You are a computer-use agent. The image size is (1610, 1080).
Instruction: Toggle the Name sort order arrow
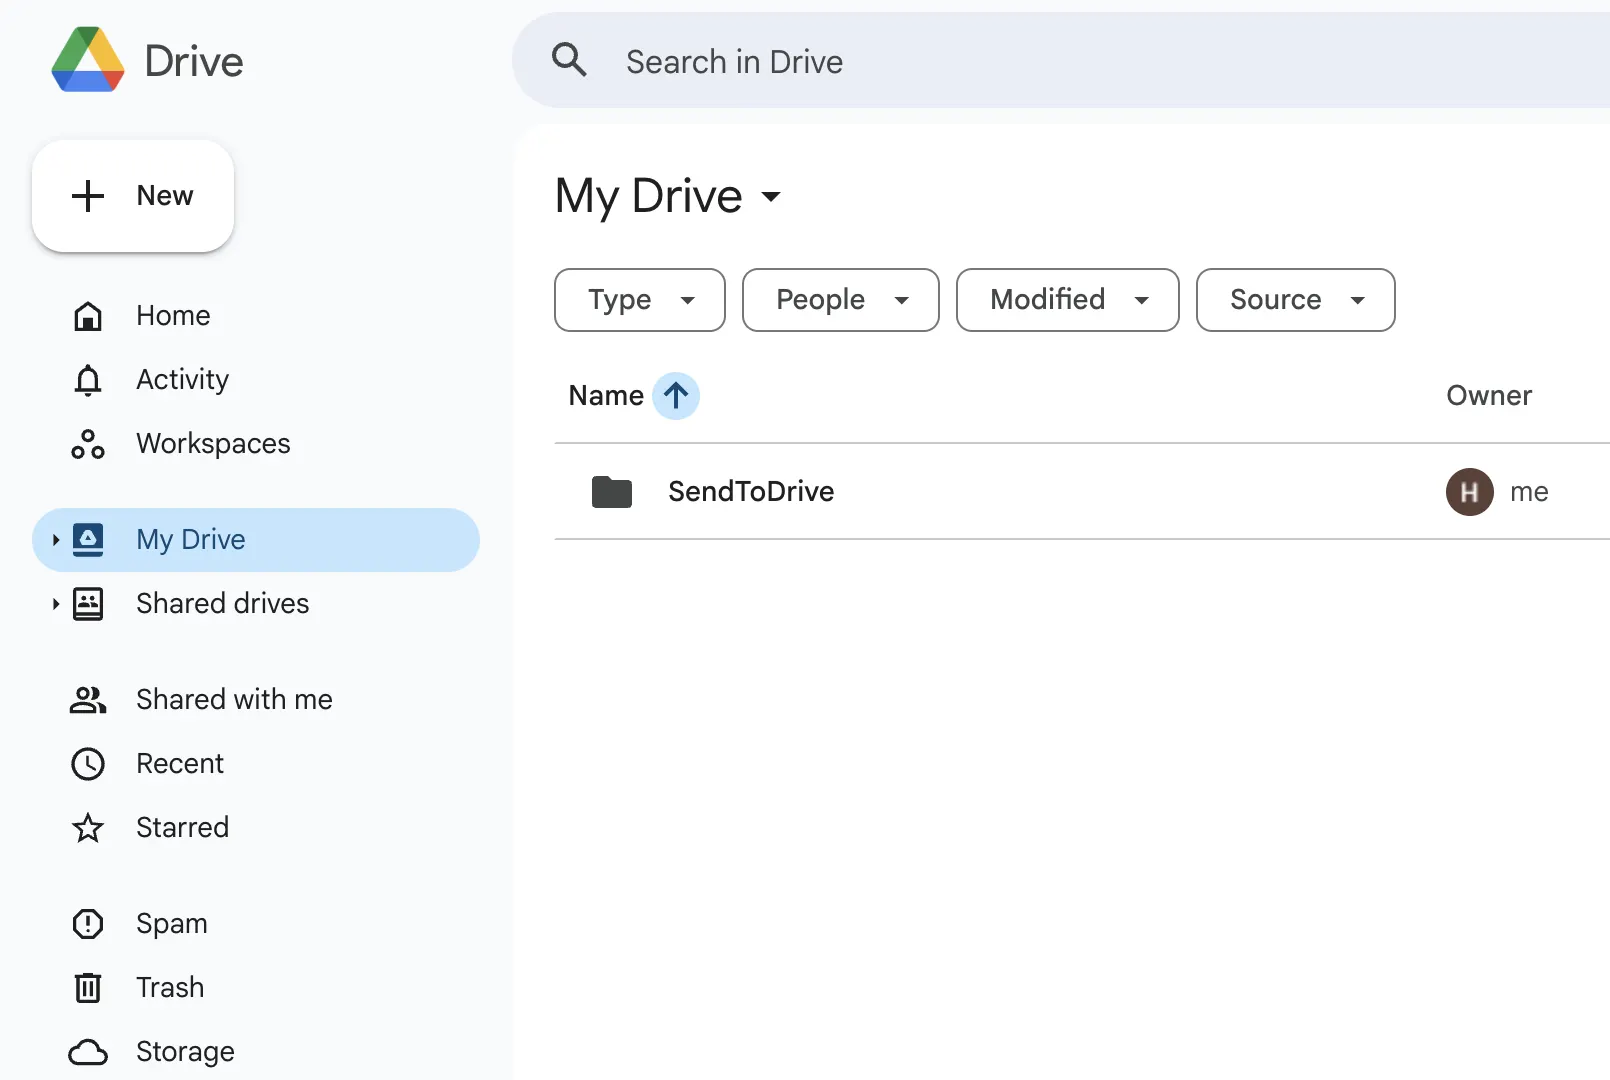677,395
